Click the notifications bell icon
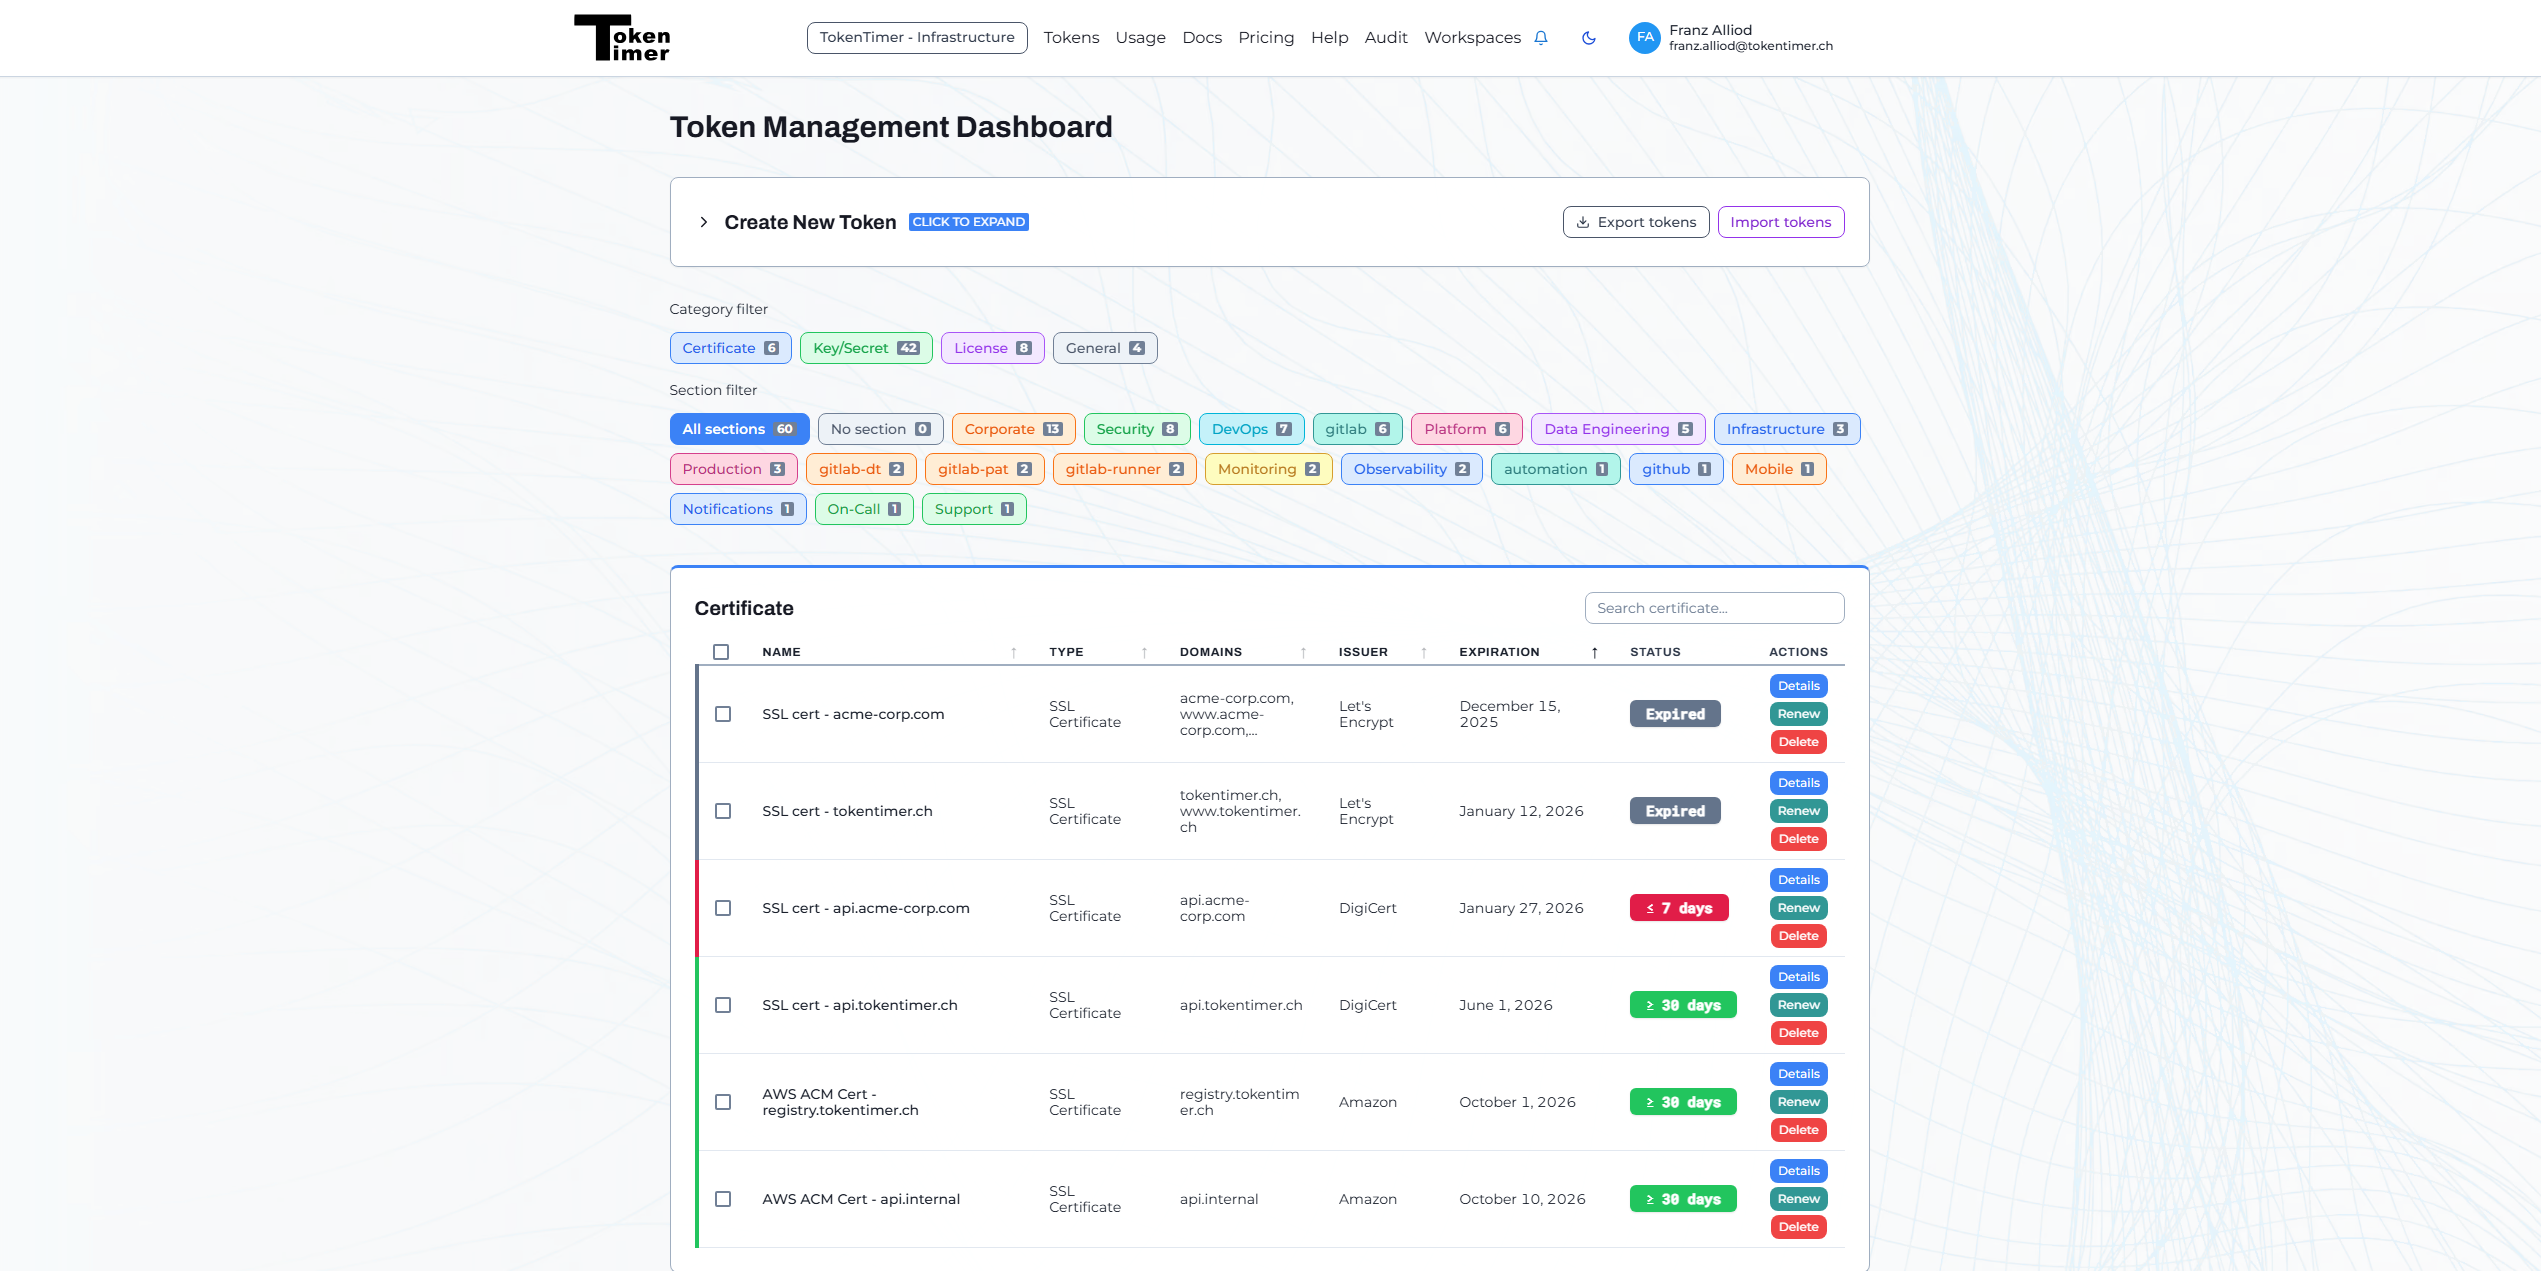 pyautogui.click(x=1541, y=38)
